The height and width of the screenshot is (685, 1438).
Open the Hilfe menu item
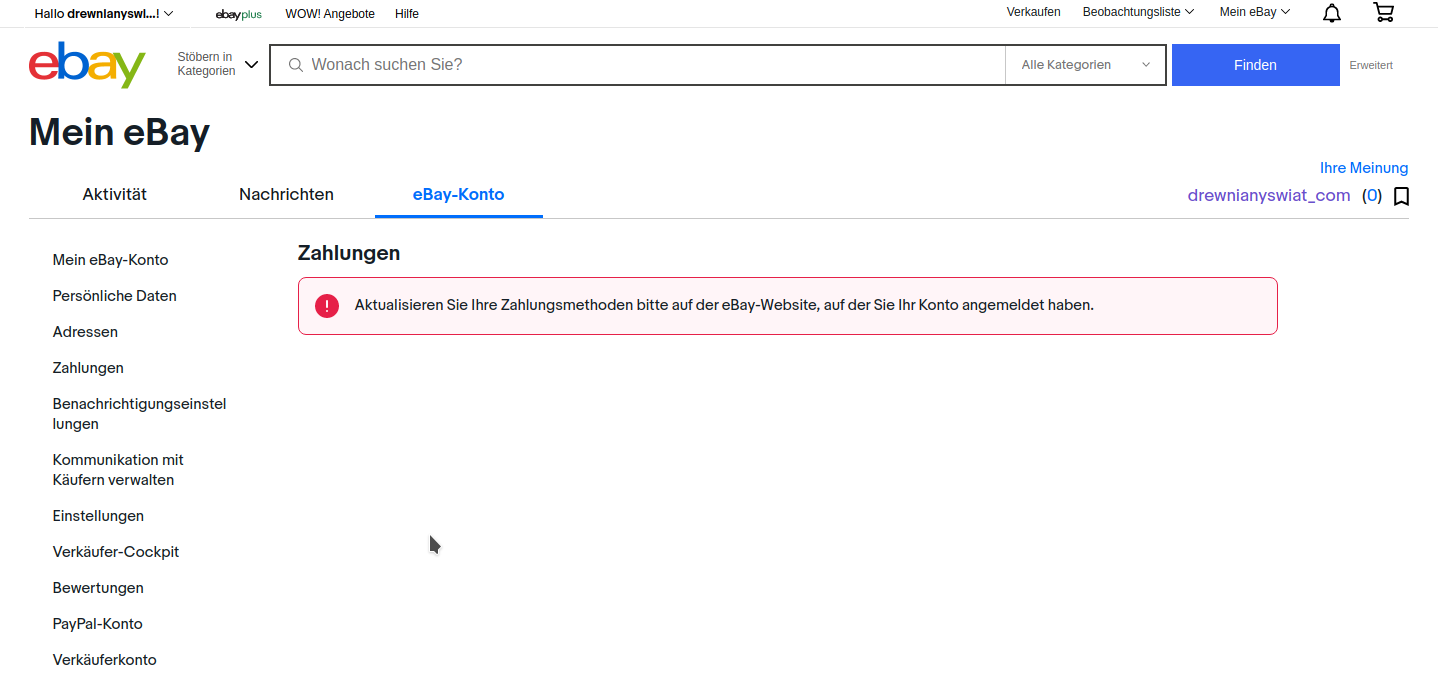tap(406, 14)
